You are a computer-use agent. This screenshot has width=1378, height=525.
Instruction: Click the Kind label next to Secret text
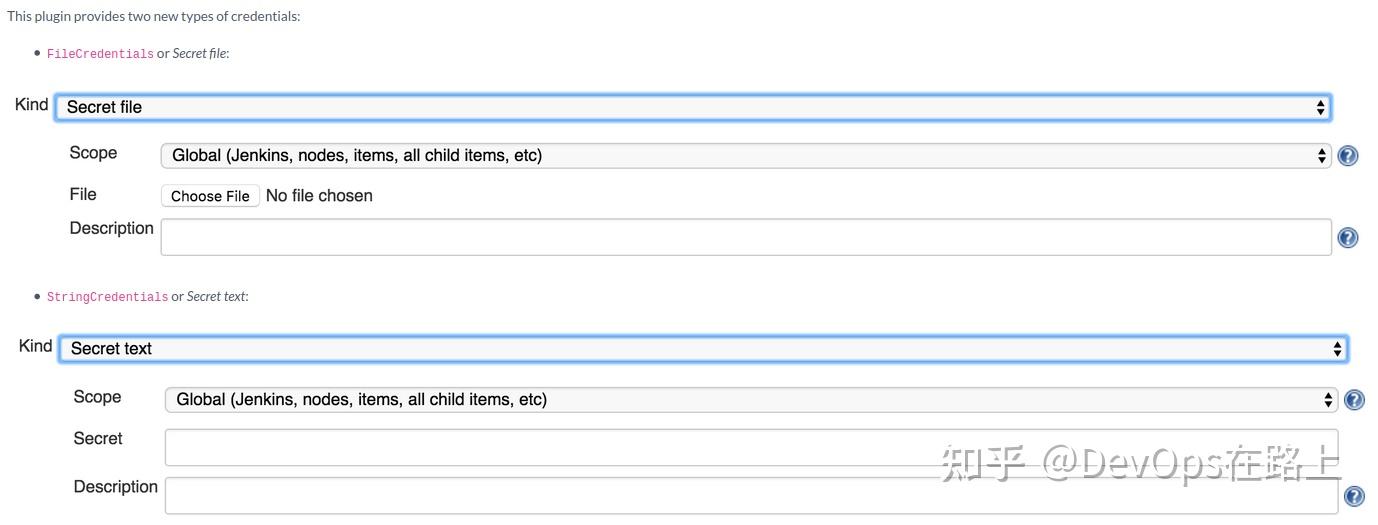36,346
